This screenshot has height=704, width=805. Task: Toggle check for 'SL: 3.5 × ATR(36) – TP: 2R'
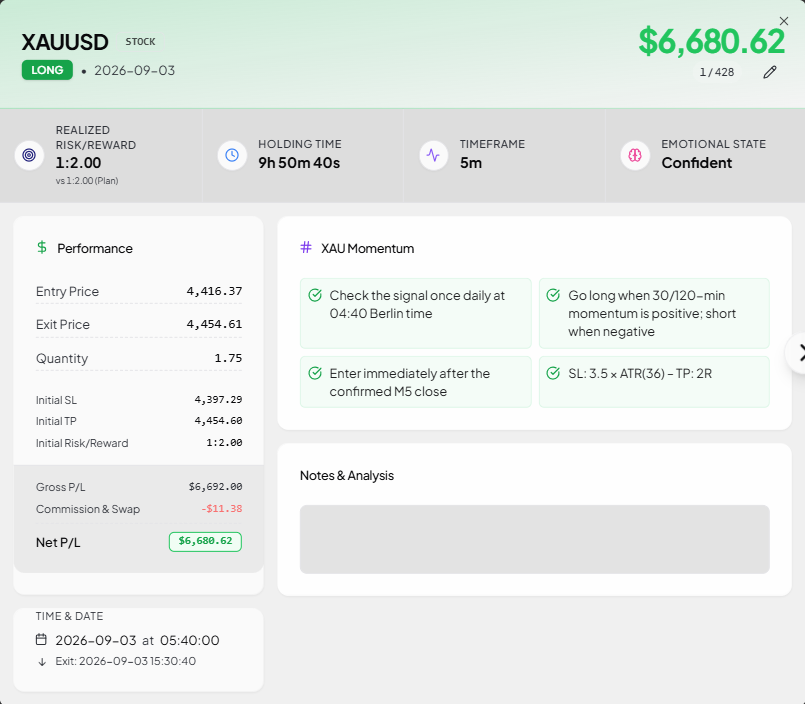pyautogui.click(x=553, y=373)
